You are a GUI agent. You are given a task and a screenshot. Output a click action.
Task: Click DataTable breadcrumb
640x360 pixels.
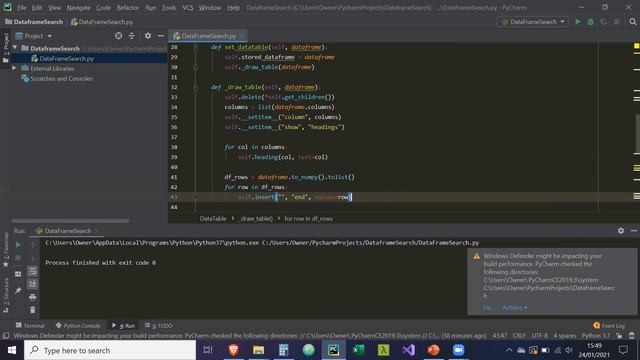coord(213,219)
